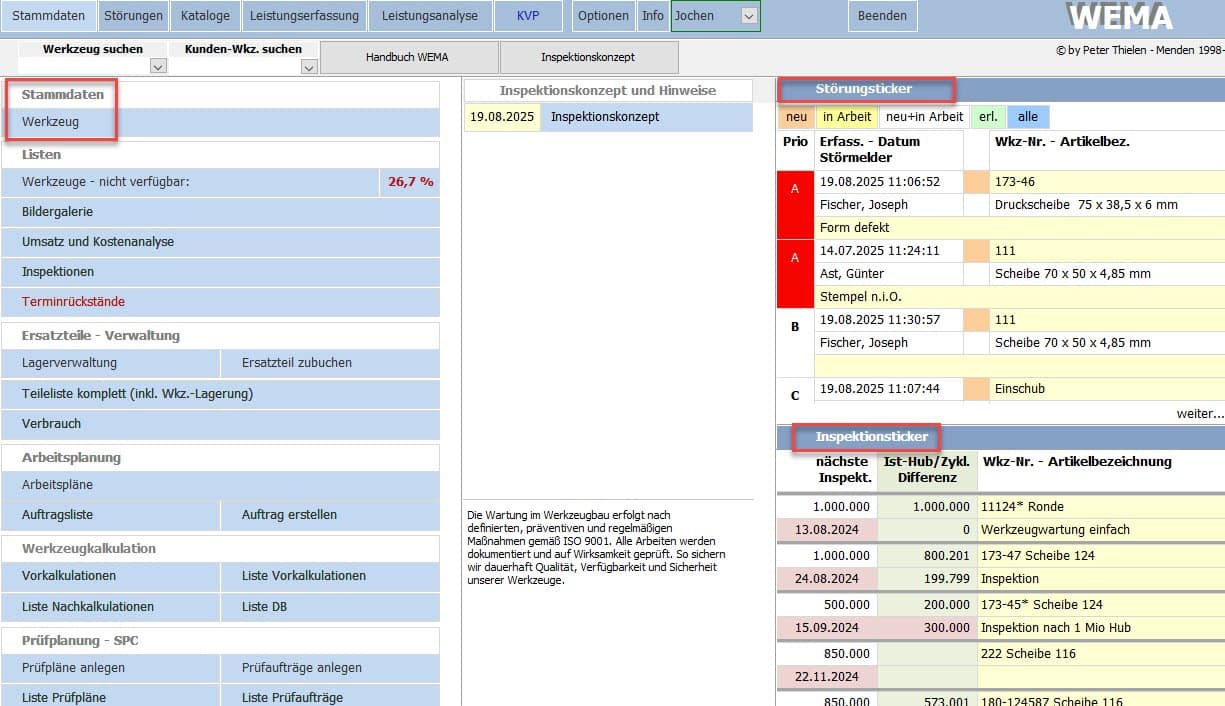1225x706 pixels.
Task: Click the WEMA logo
Action: [1119, 17]
